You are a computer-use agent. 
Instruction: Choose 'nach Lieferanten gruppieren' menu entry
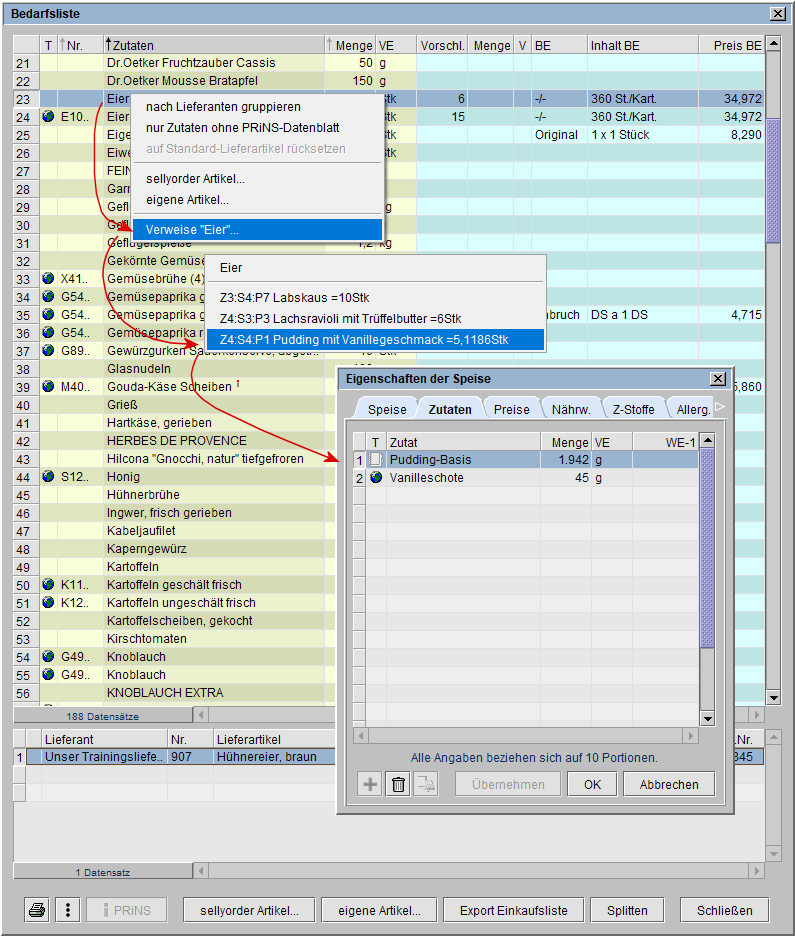(223, 107)
